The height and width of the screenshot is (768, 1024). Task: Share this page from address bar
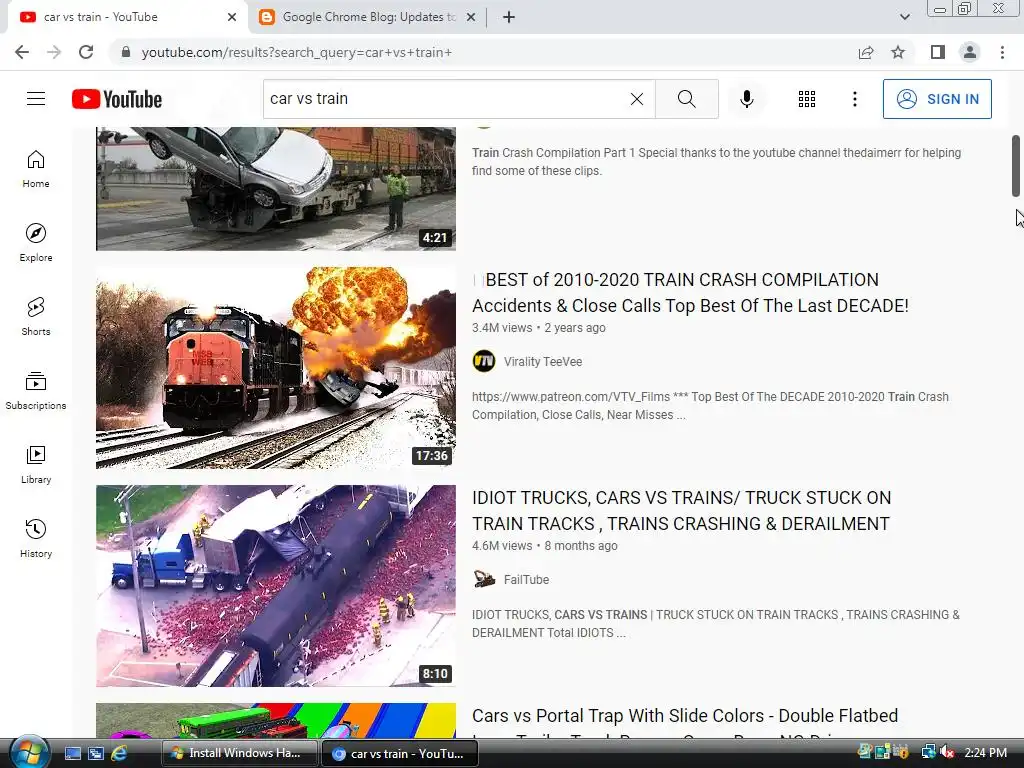click(866, 52)
